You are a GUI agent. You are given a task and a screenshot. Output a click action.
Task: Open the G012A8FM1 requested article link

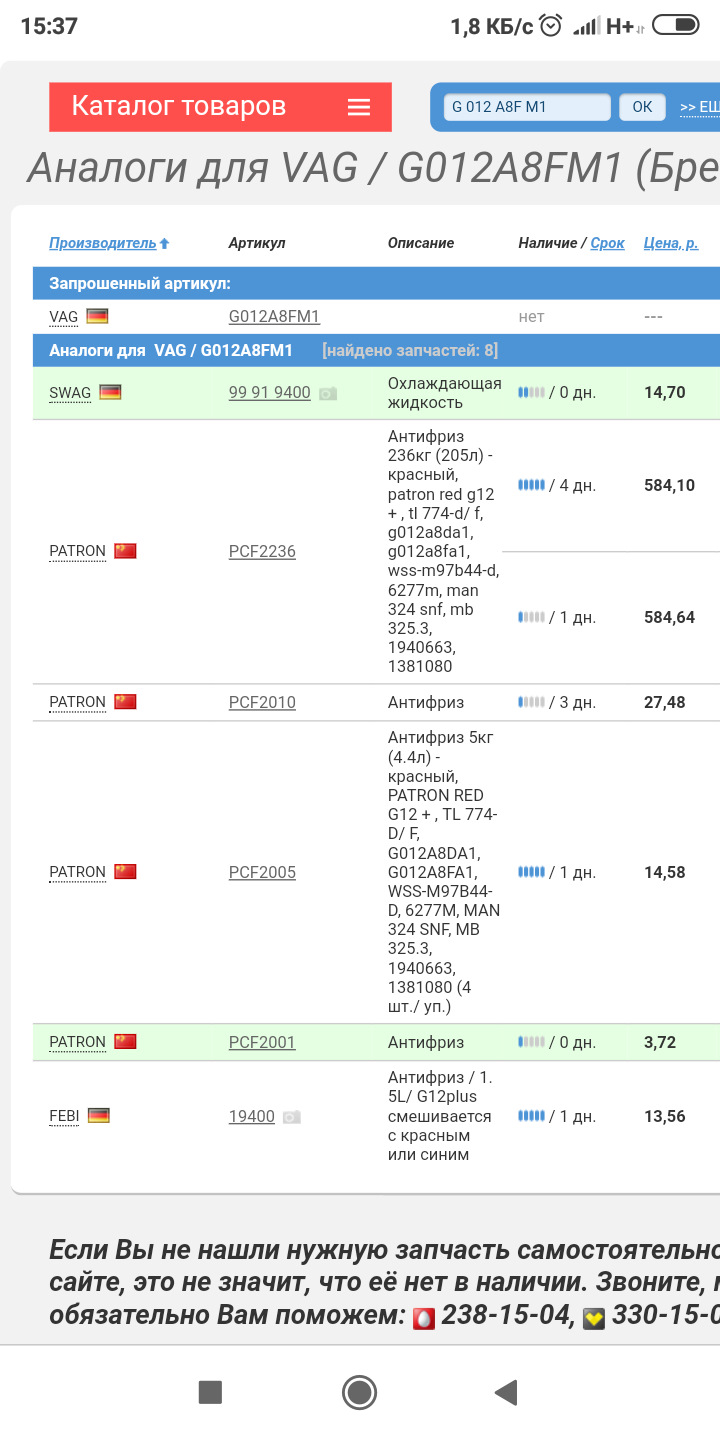coord(274,317)
